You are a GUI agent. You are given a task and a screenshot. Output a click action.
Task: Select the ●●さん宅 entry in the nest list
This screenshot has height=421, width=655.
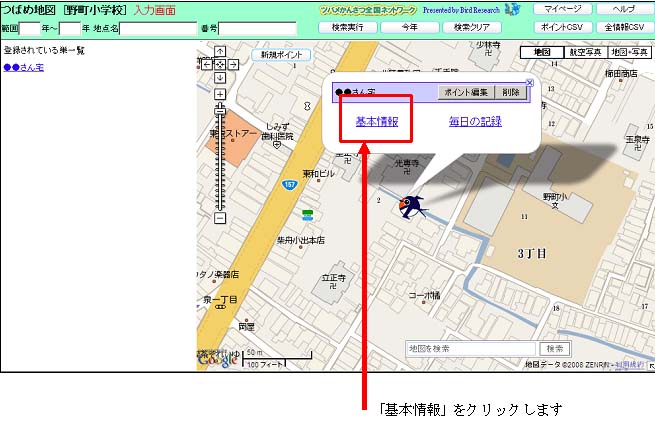(24, 67)
